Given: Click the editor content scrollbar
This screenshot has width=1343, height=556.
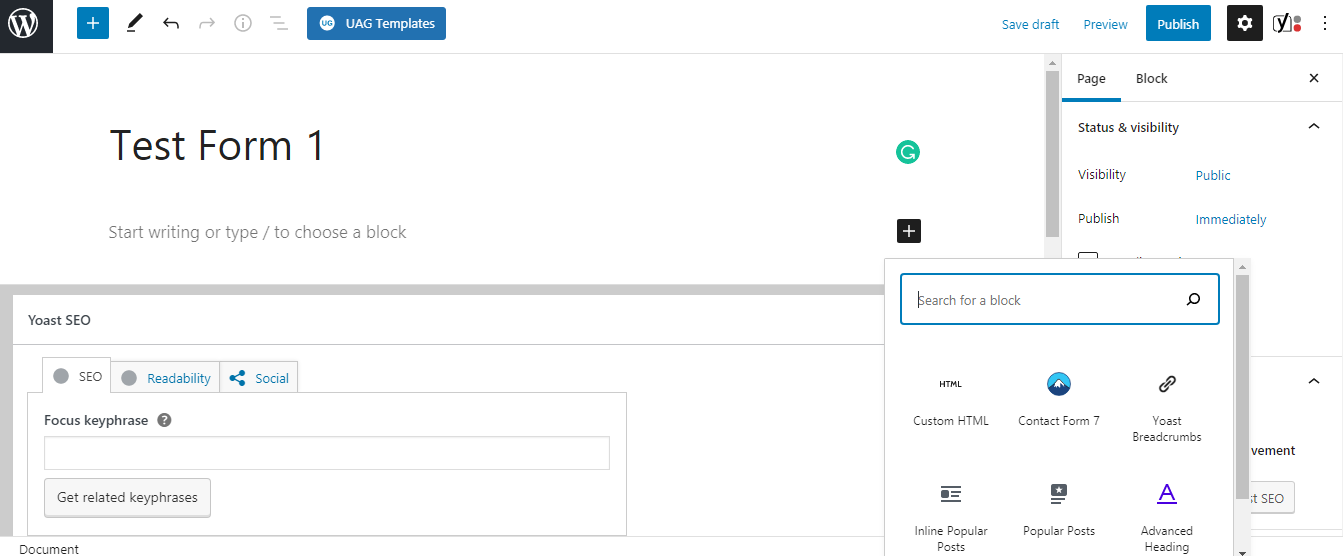Looking at the screenshot, I should coord(1051,152).
